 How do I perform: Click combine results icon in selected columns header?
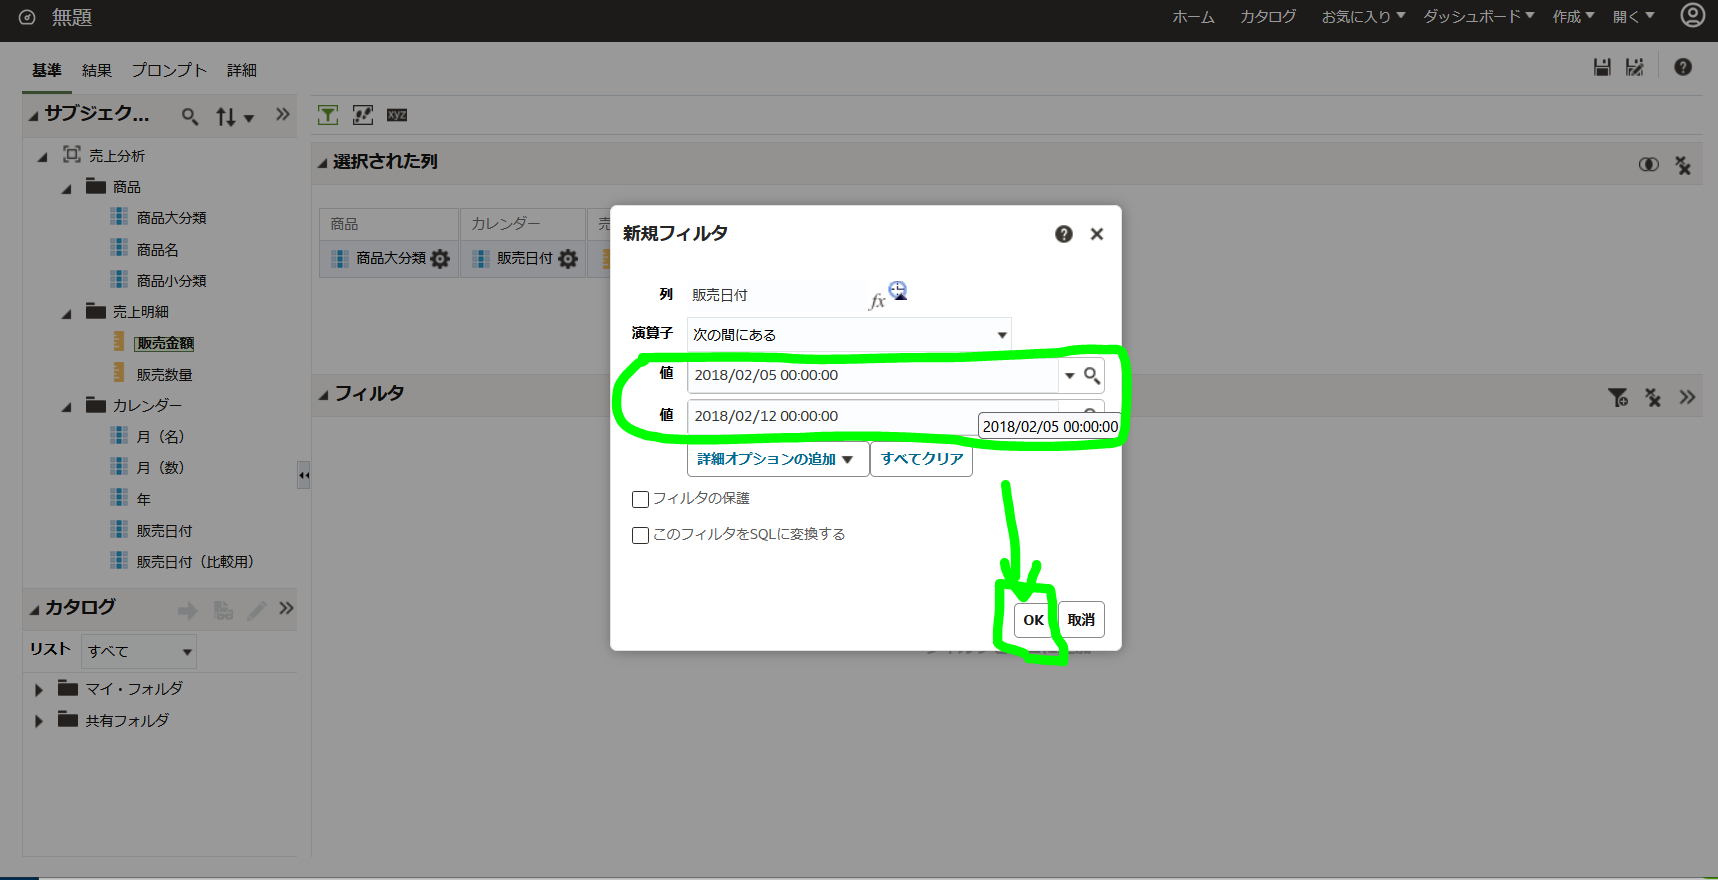1649,164
